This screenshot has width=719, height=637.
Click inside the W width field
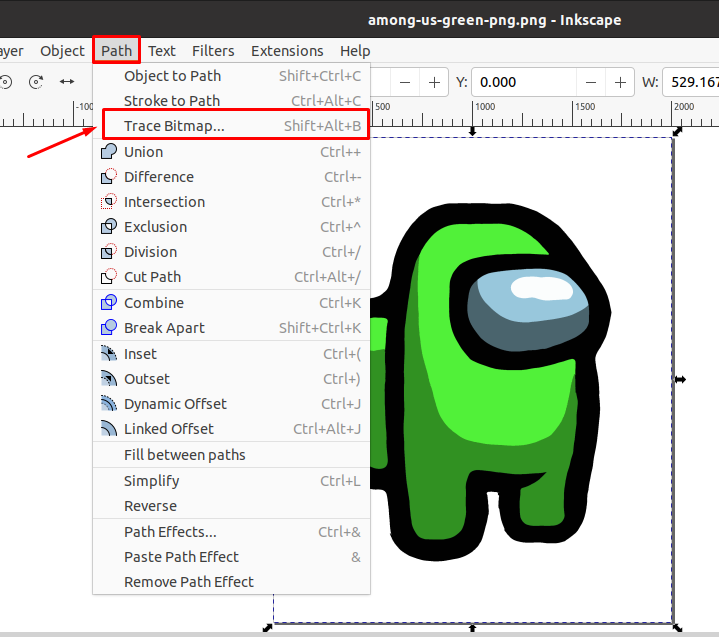[691, 82]
